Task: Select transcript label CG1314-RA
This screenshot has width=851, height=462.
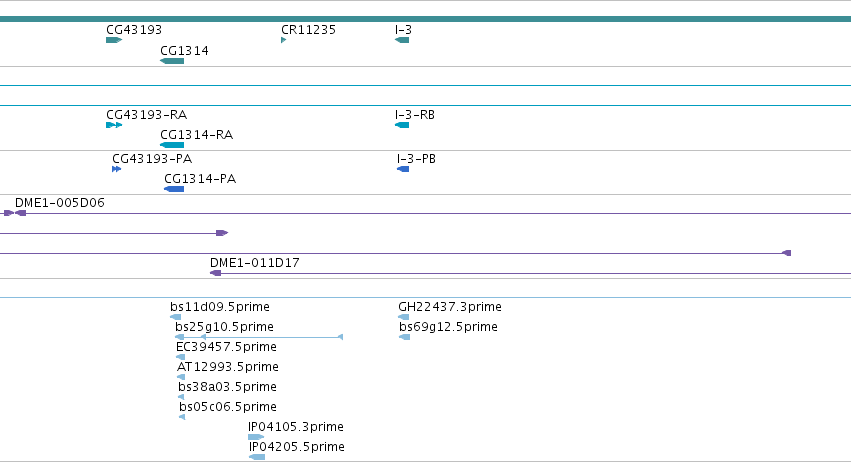Action: click(x=196, y=135)
